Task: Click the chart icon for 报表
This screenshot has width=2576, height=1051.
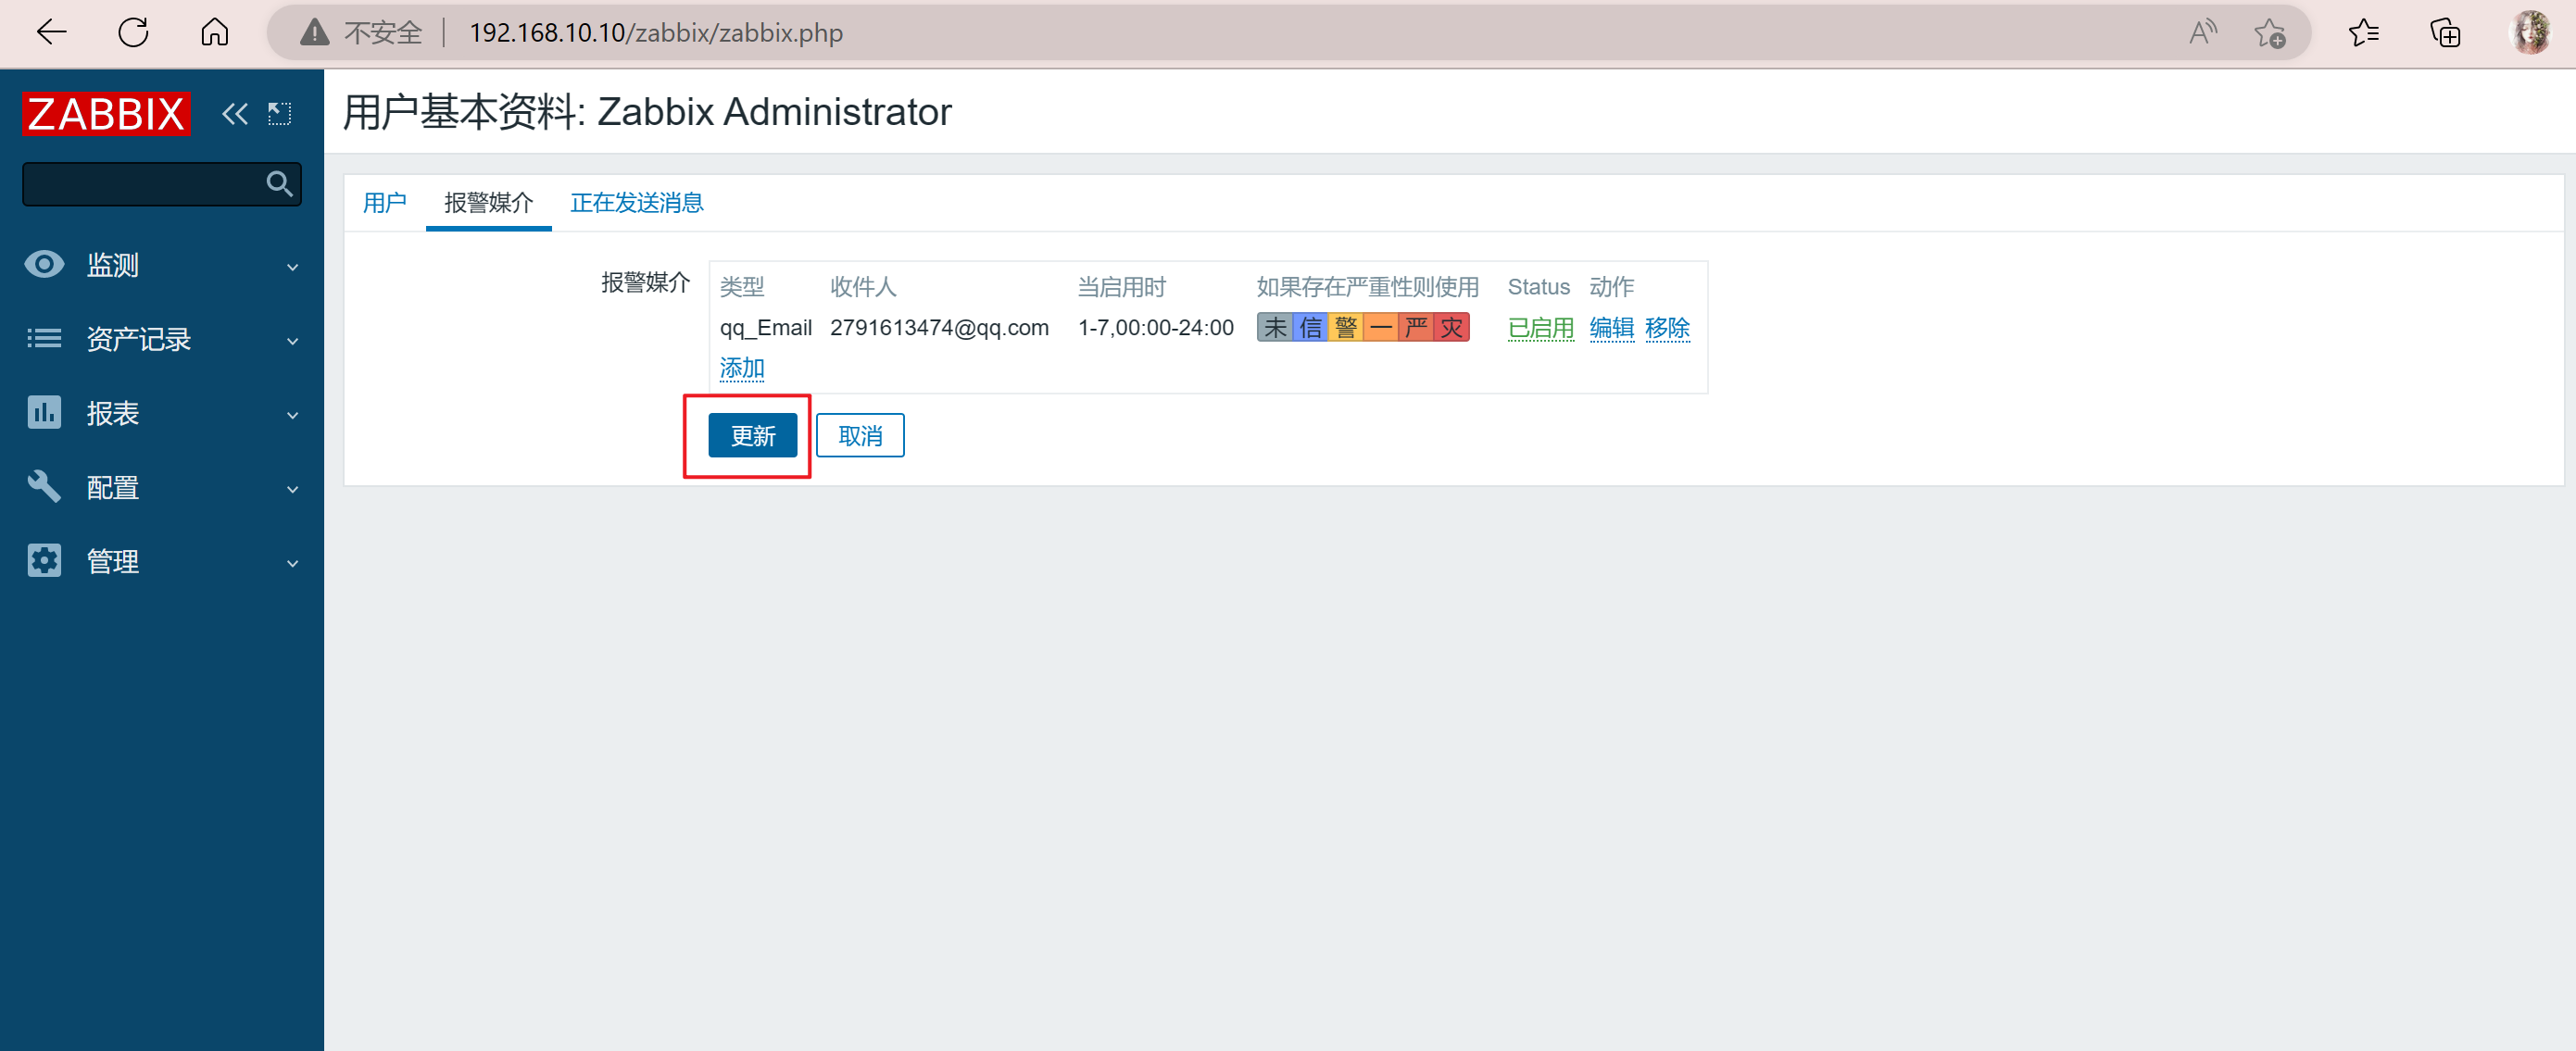Action: click(44, 413)
